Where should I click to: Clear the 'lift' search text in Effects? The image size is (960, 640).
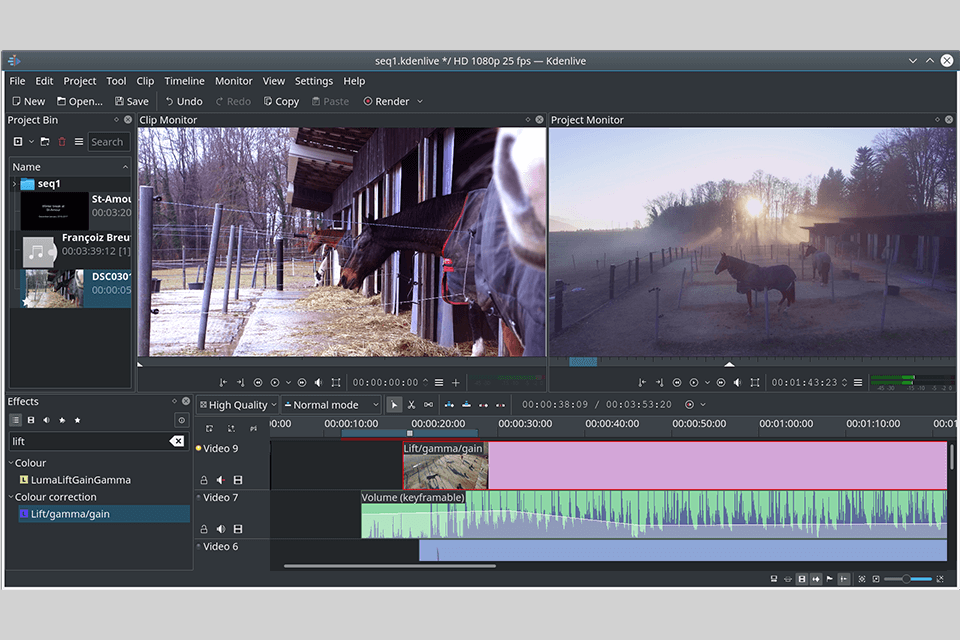177,441
